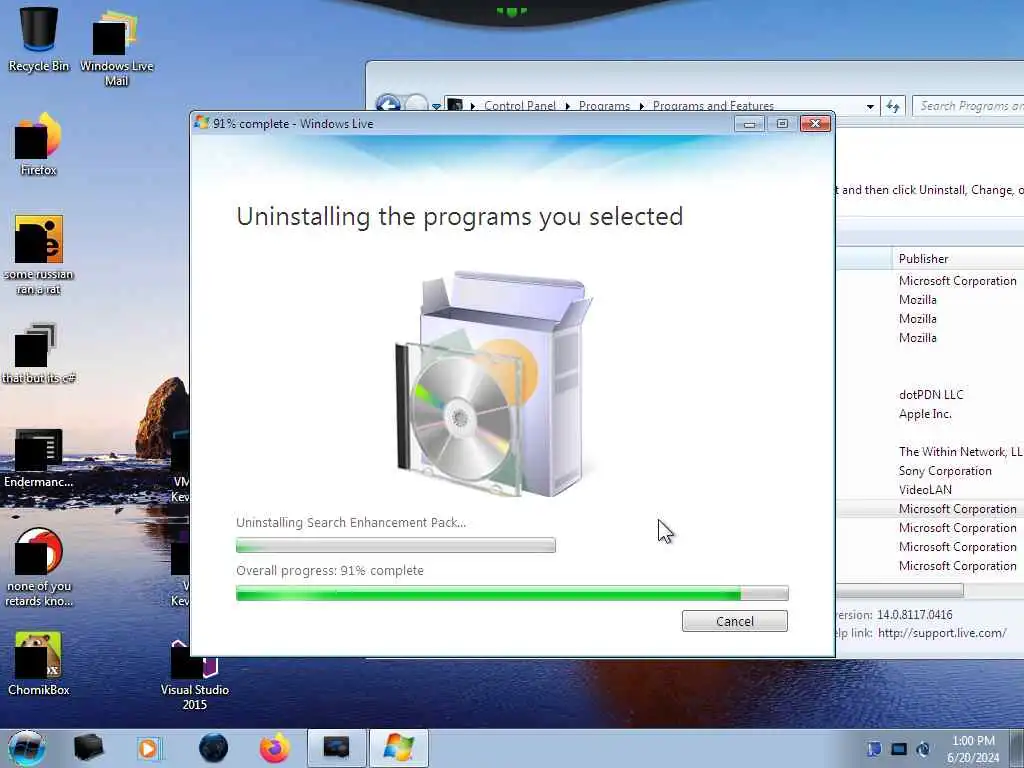1024x768 pixels.
Task: Switch to the dark monitor taskbar window
Action: coord(336,748)
